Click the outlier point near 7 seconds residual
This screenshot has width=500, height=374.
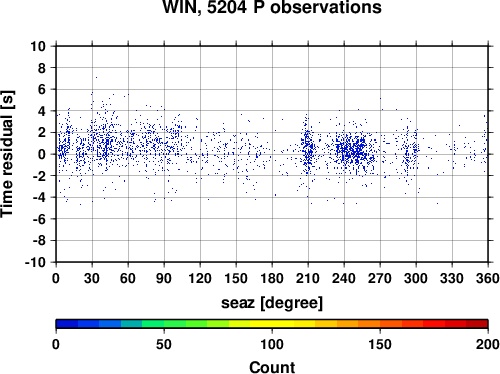[96, 77]
